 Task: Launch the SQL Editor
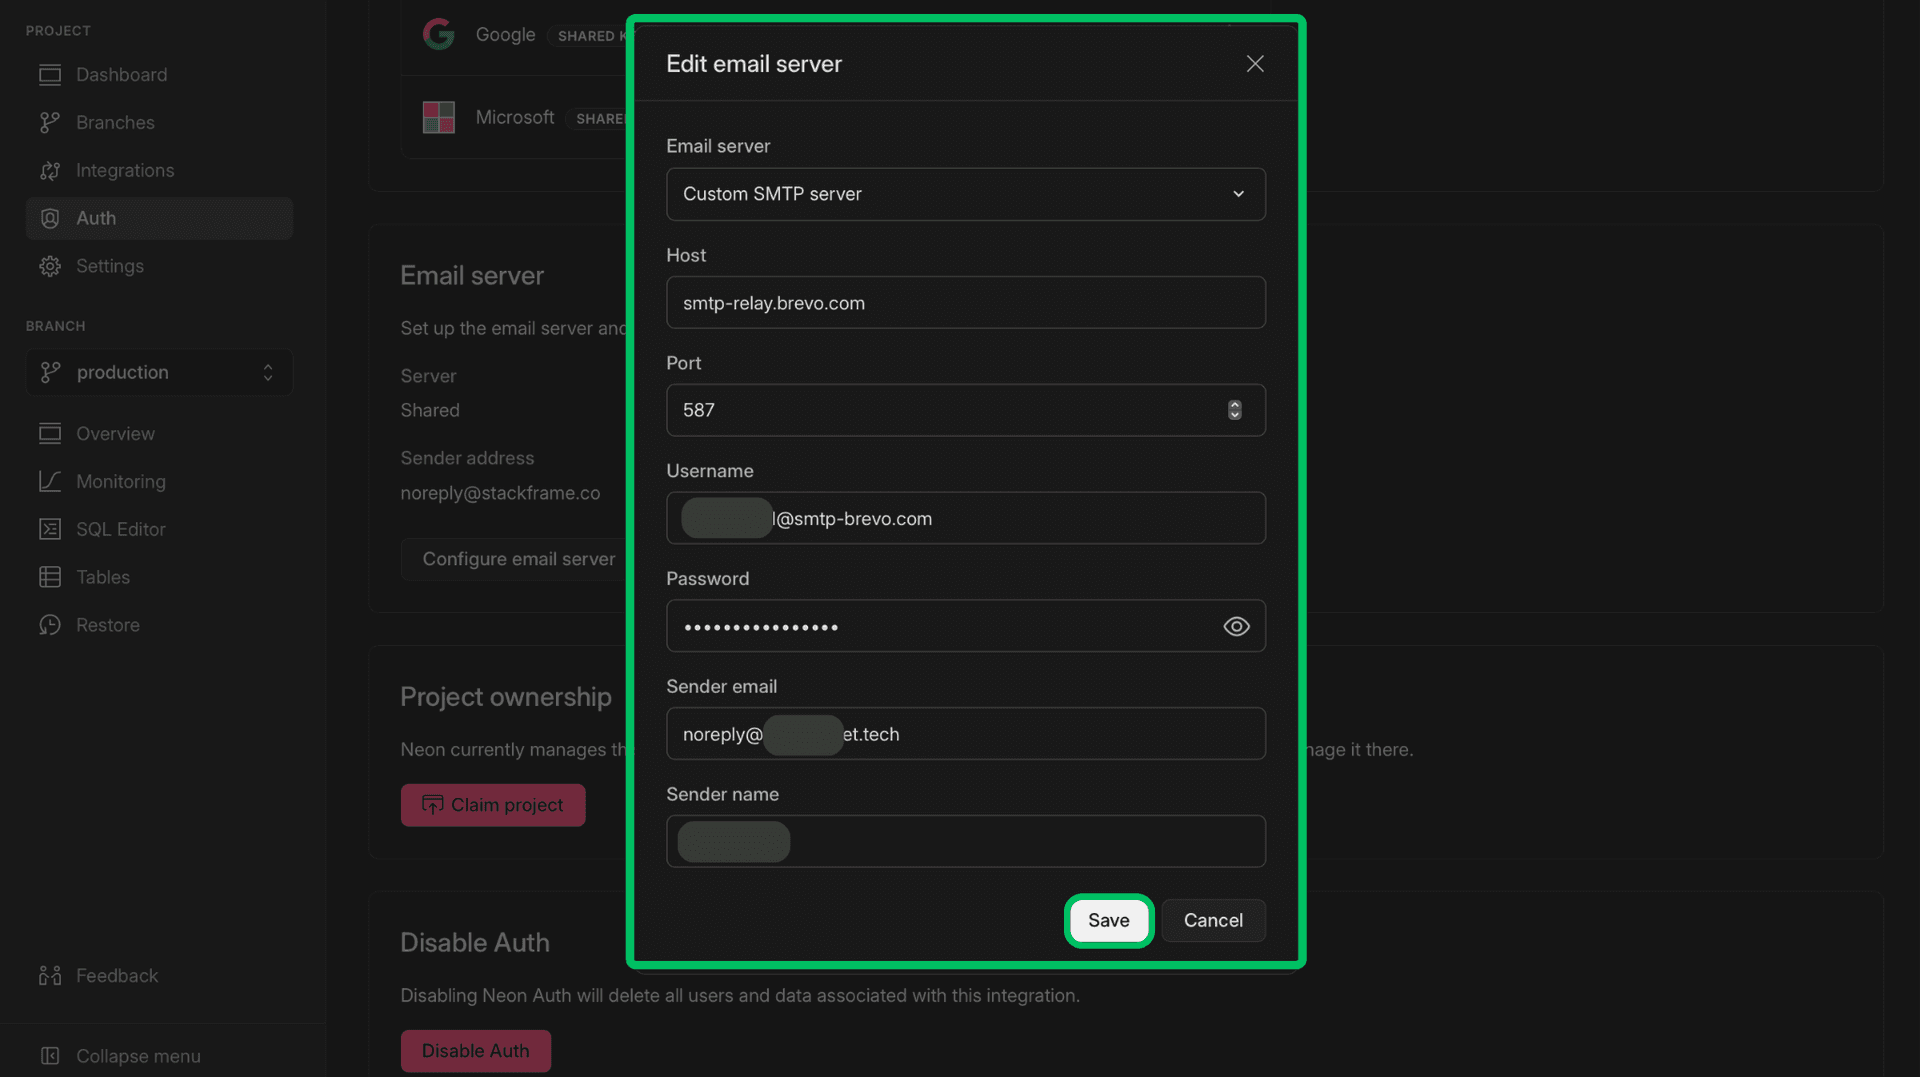pos(120,529)
